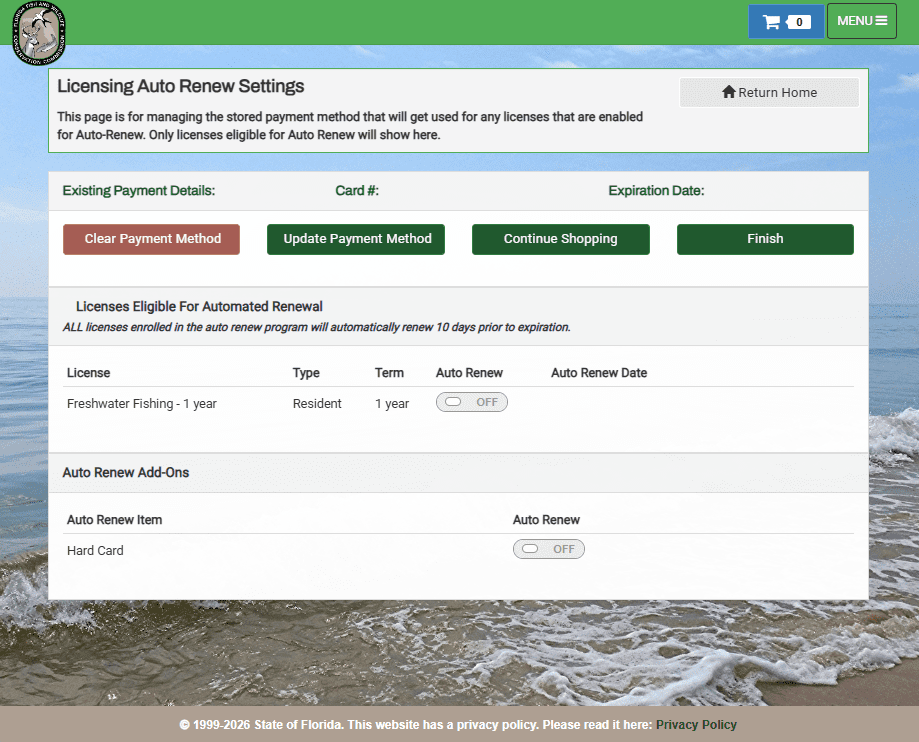Click the cart item count badge
919x742 pixels.
coord(798,22)
